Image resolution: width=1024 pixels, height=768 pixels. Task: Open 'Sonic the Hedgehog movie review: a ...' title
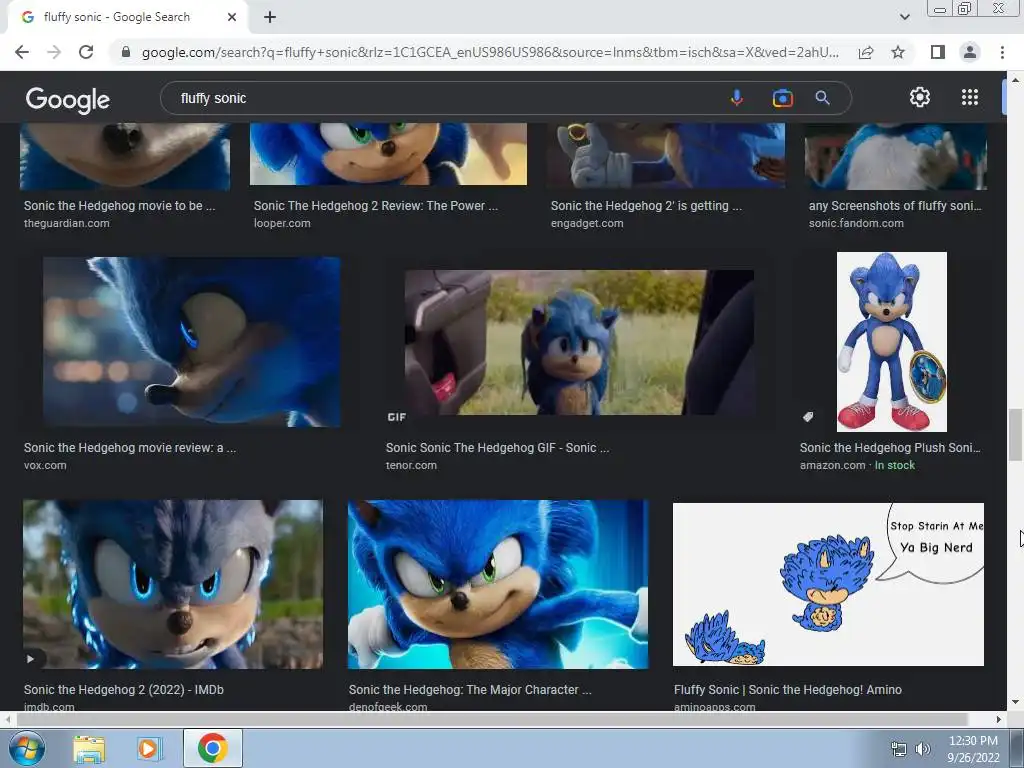[130, 448]
